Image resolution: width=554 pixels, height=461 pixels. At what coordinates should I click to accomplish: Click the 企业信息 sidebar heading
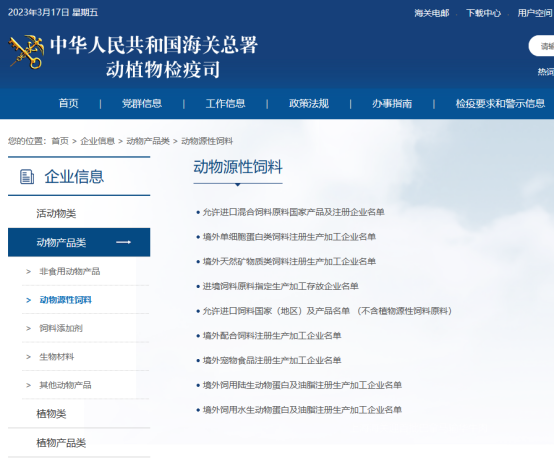[74, 177]
